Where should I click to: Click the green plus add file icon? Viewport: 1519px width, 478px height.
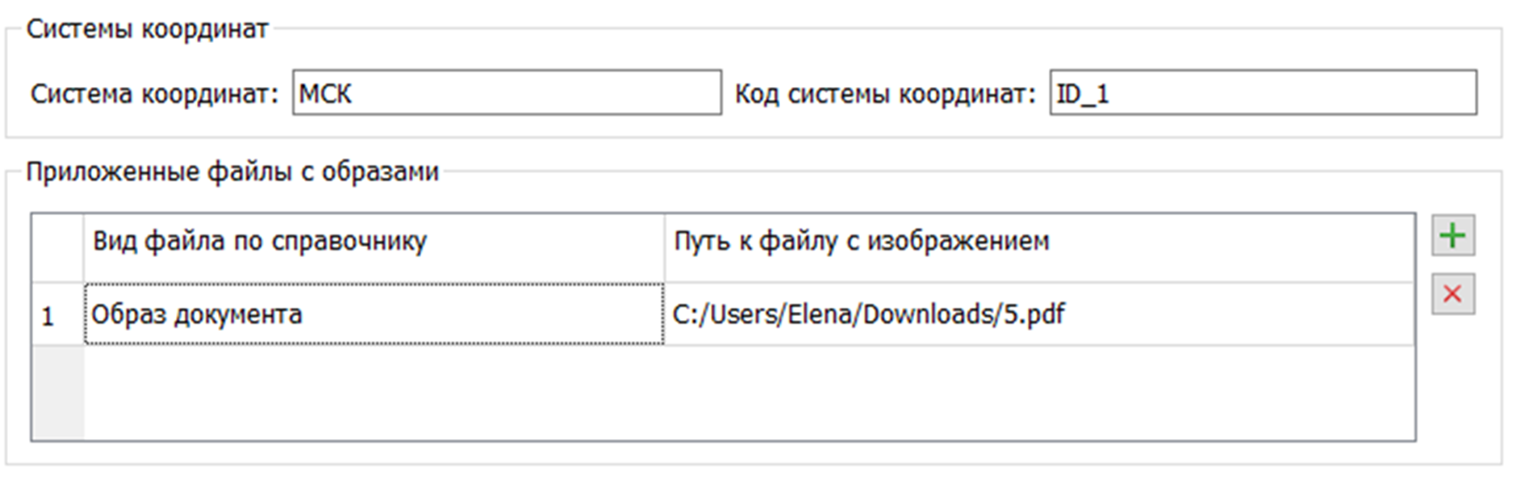1452,237
